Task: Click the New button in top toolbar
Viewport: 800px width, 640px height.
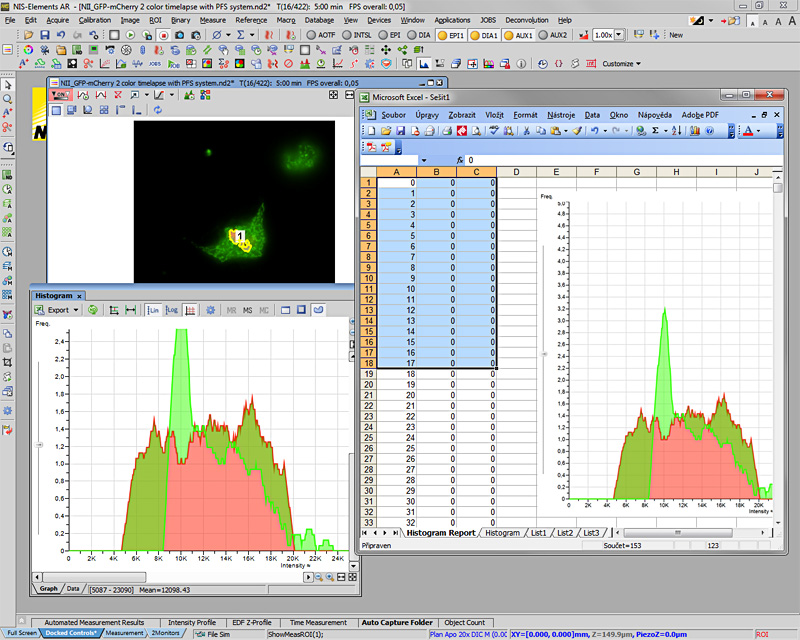Action: coord(676,35)
